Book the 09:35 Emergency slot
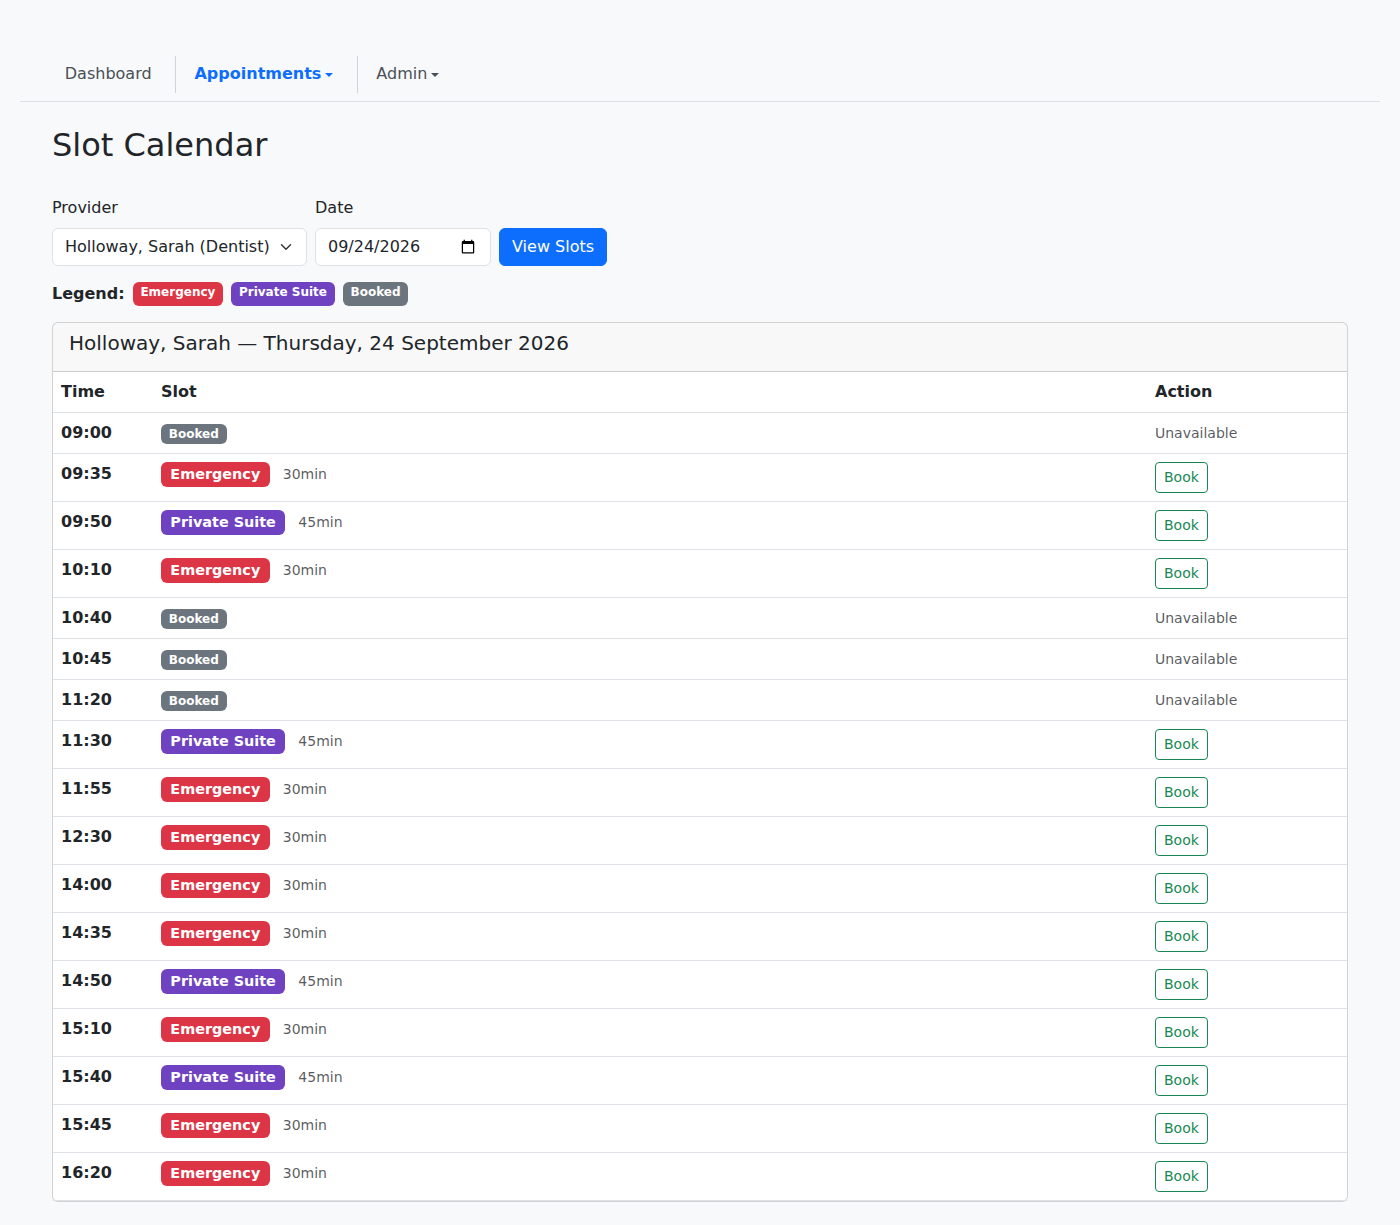 point(1181,478)
